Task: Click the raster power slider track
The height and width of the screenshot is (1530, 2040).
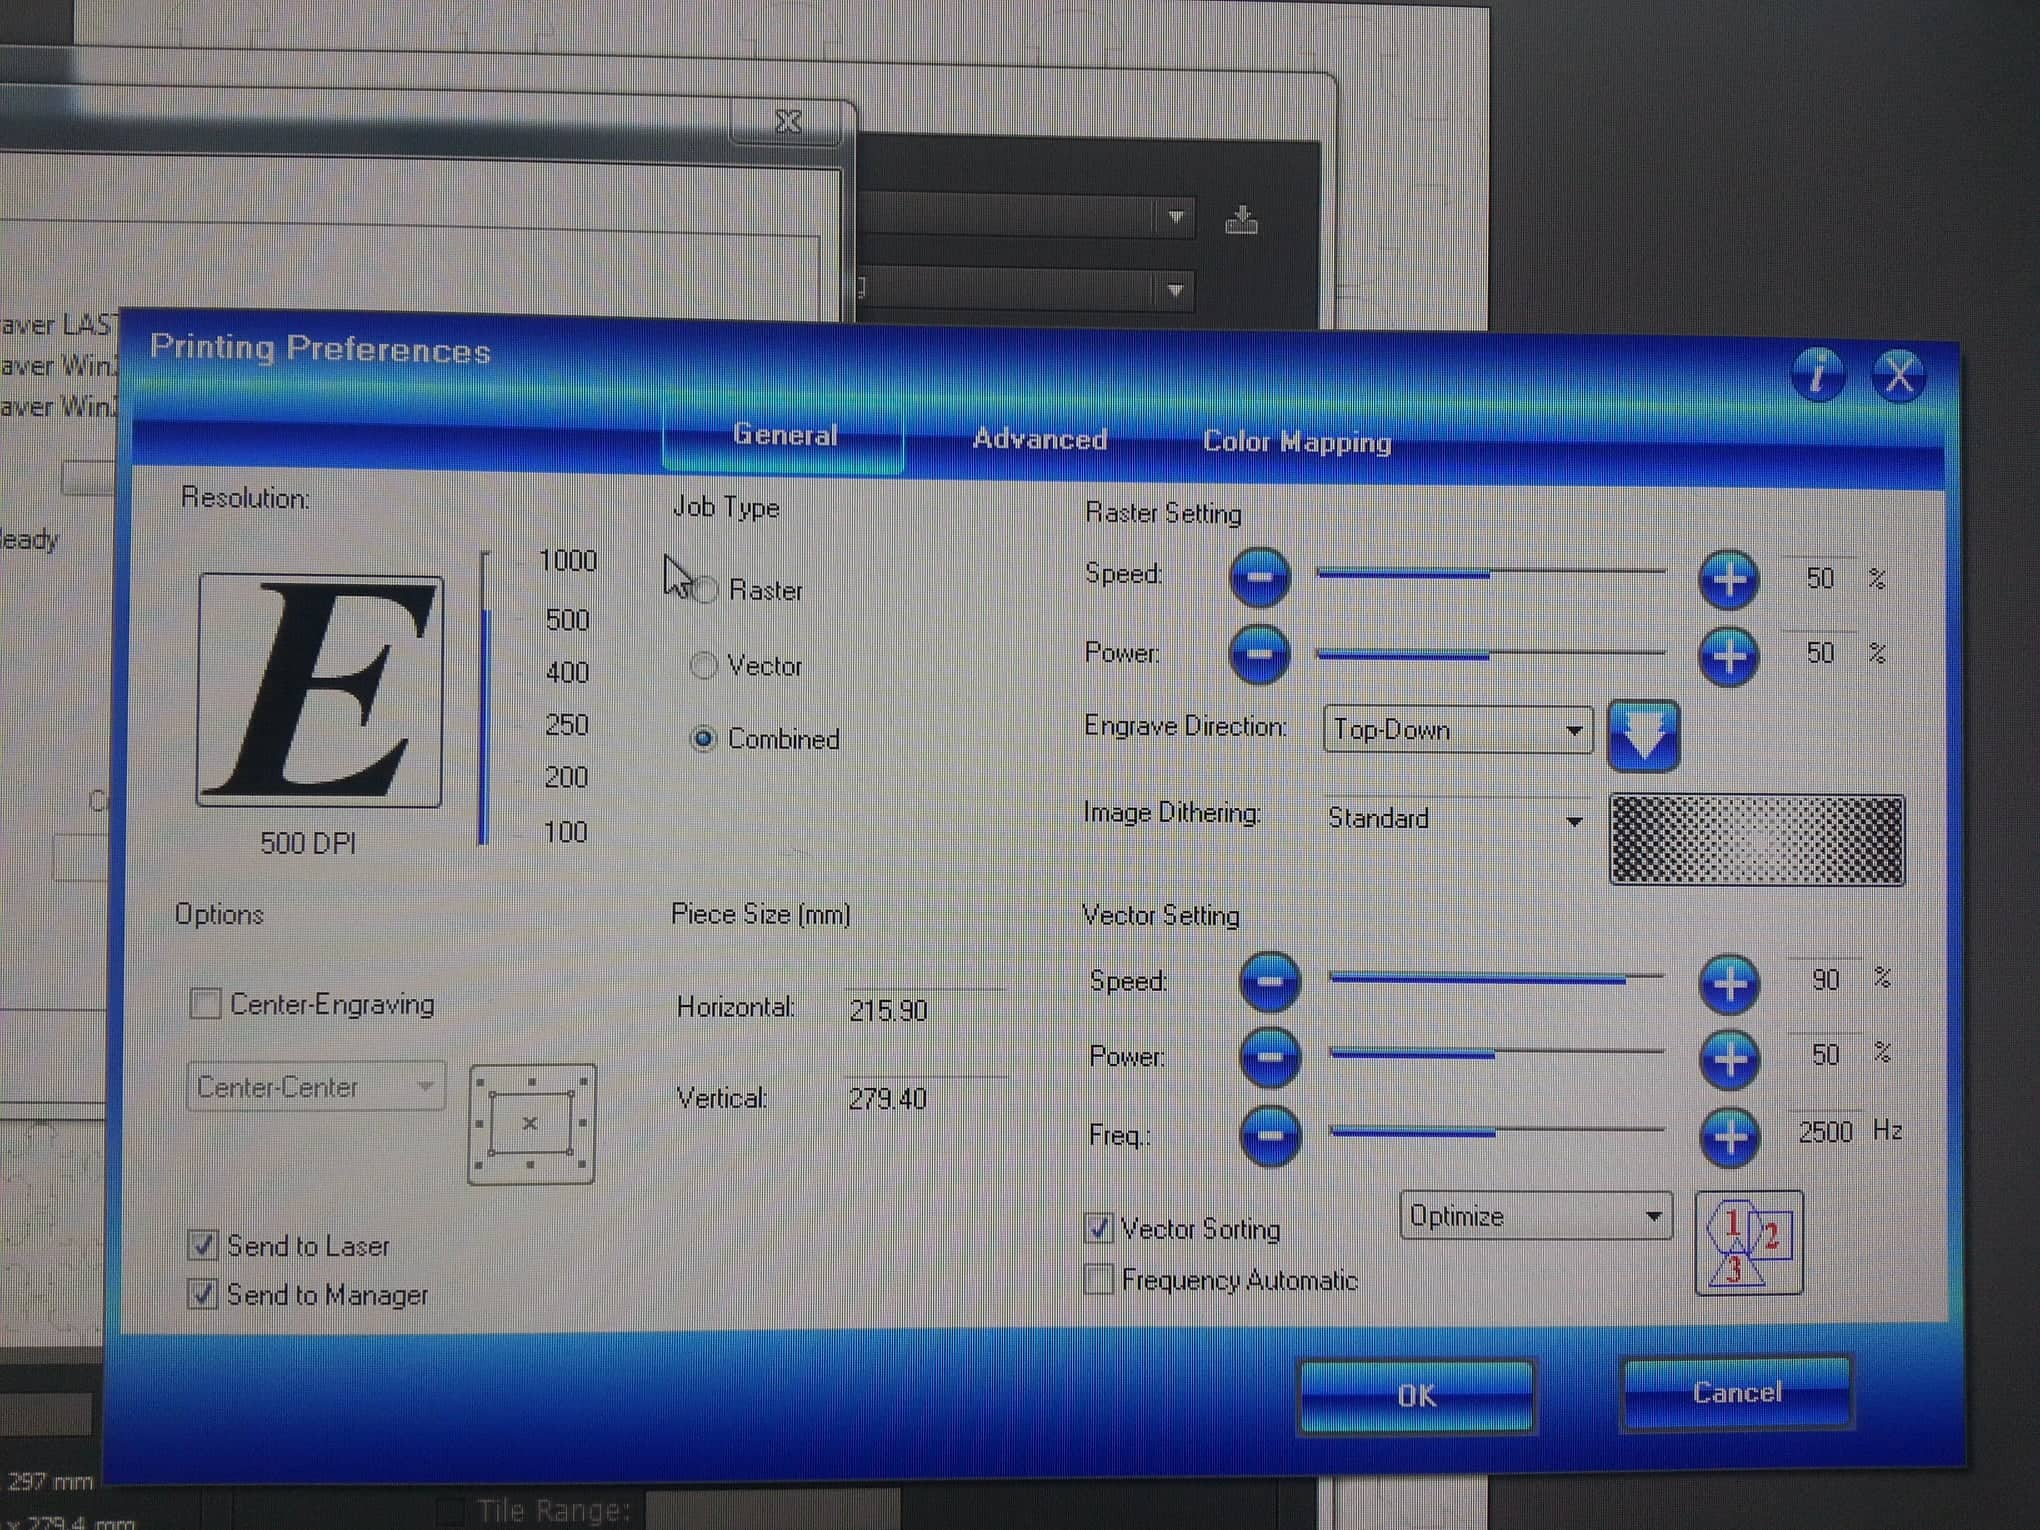Action: [1492, 655]
